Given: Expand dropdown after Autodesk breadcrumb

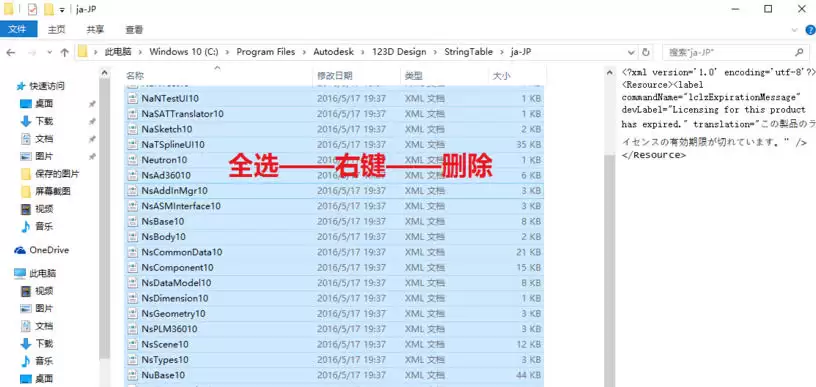Looking at the screenshot, I should pos(363,52).
